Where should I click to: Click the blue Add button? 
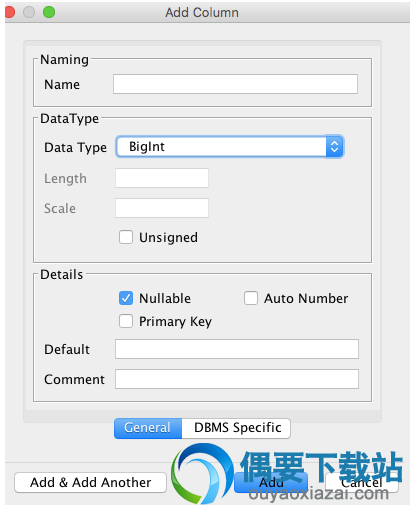(x=271, y=482)
